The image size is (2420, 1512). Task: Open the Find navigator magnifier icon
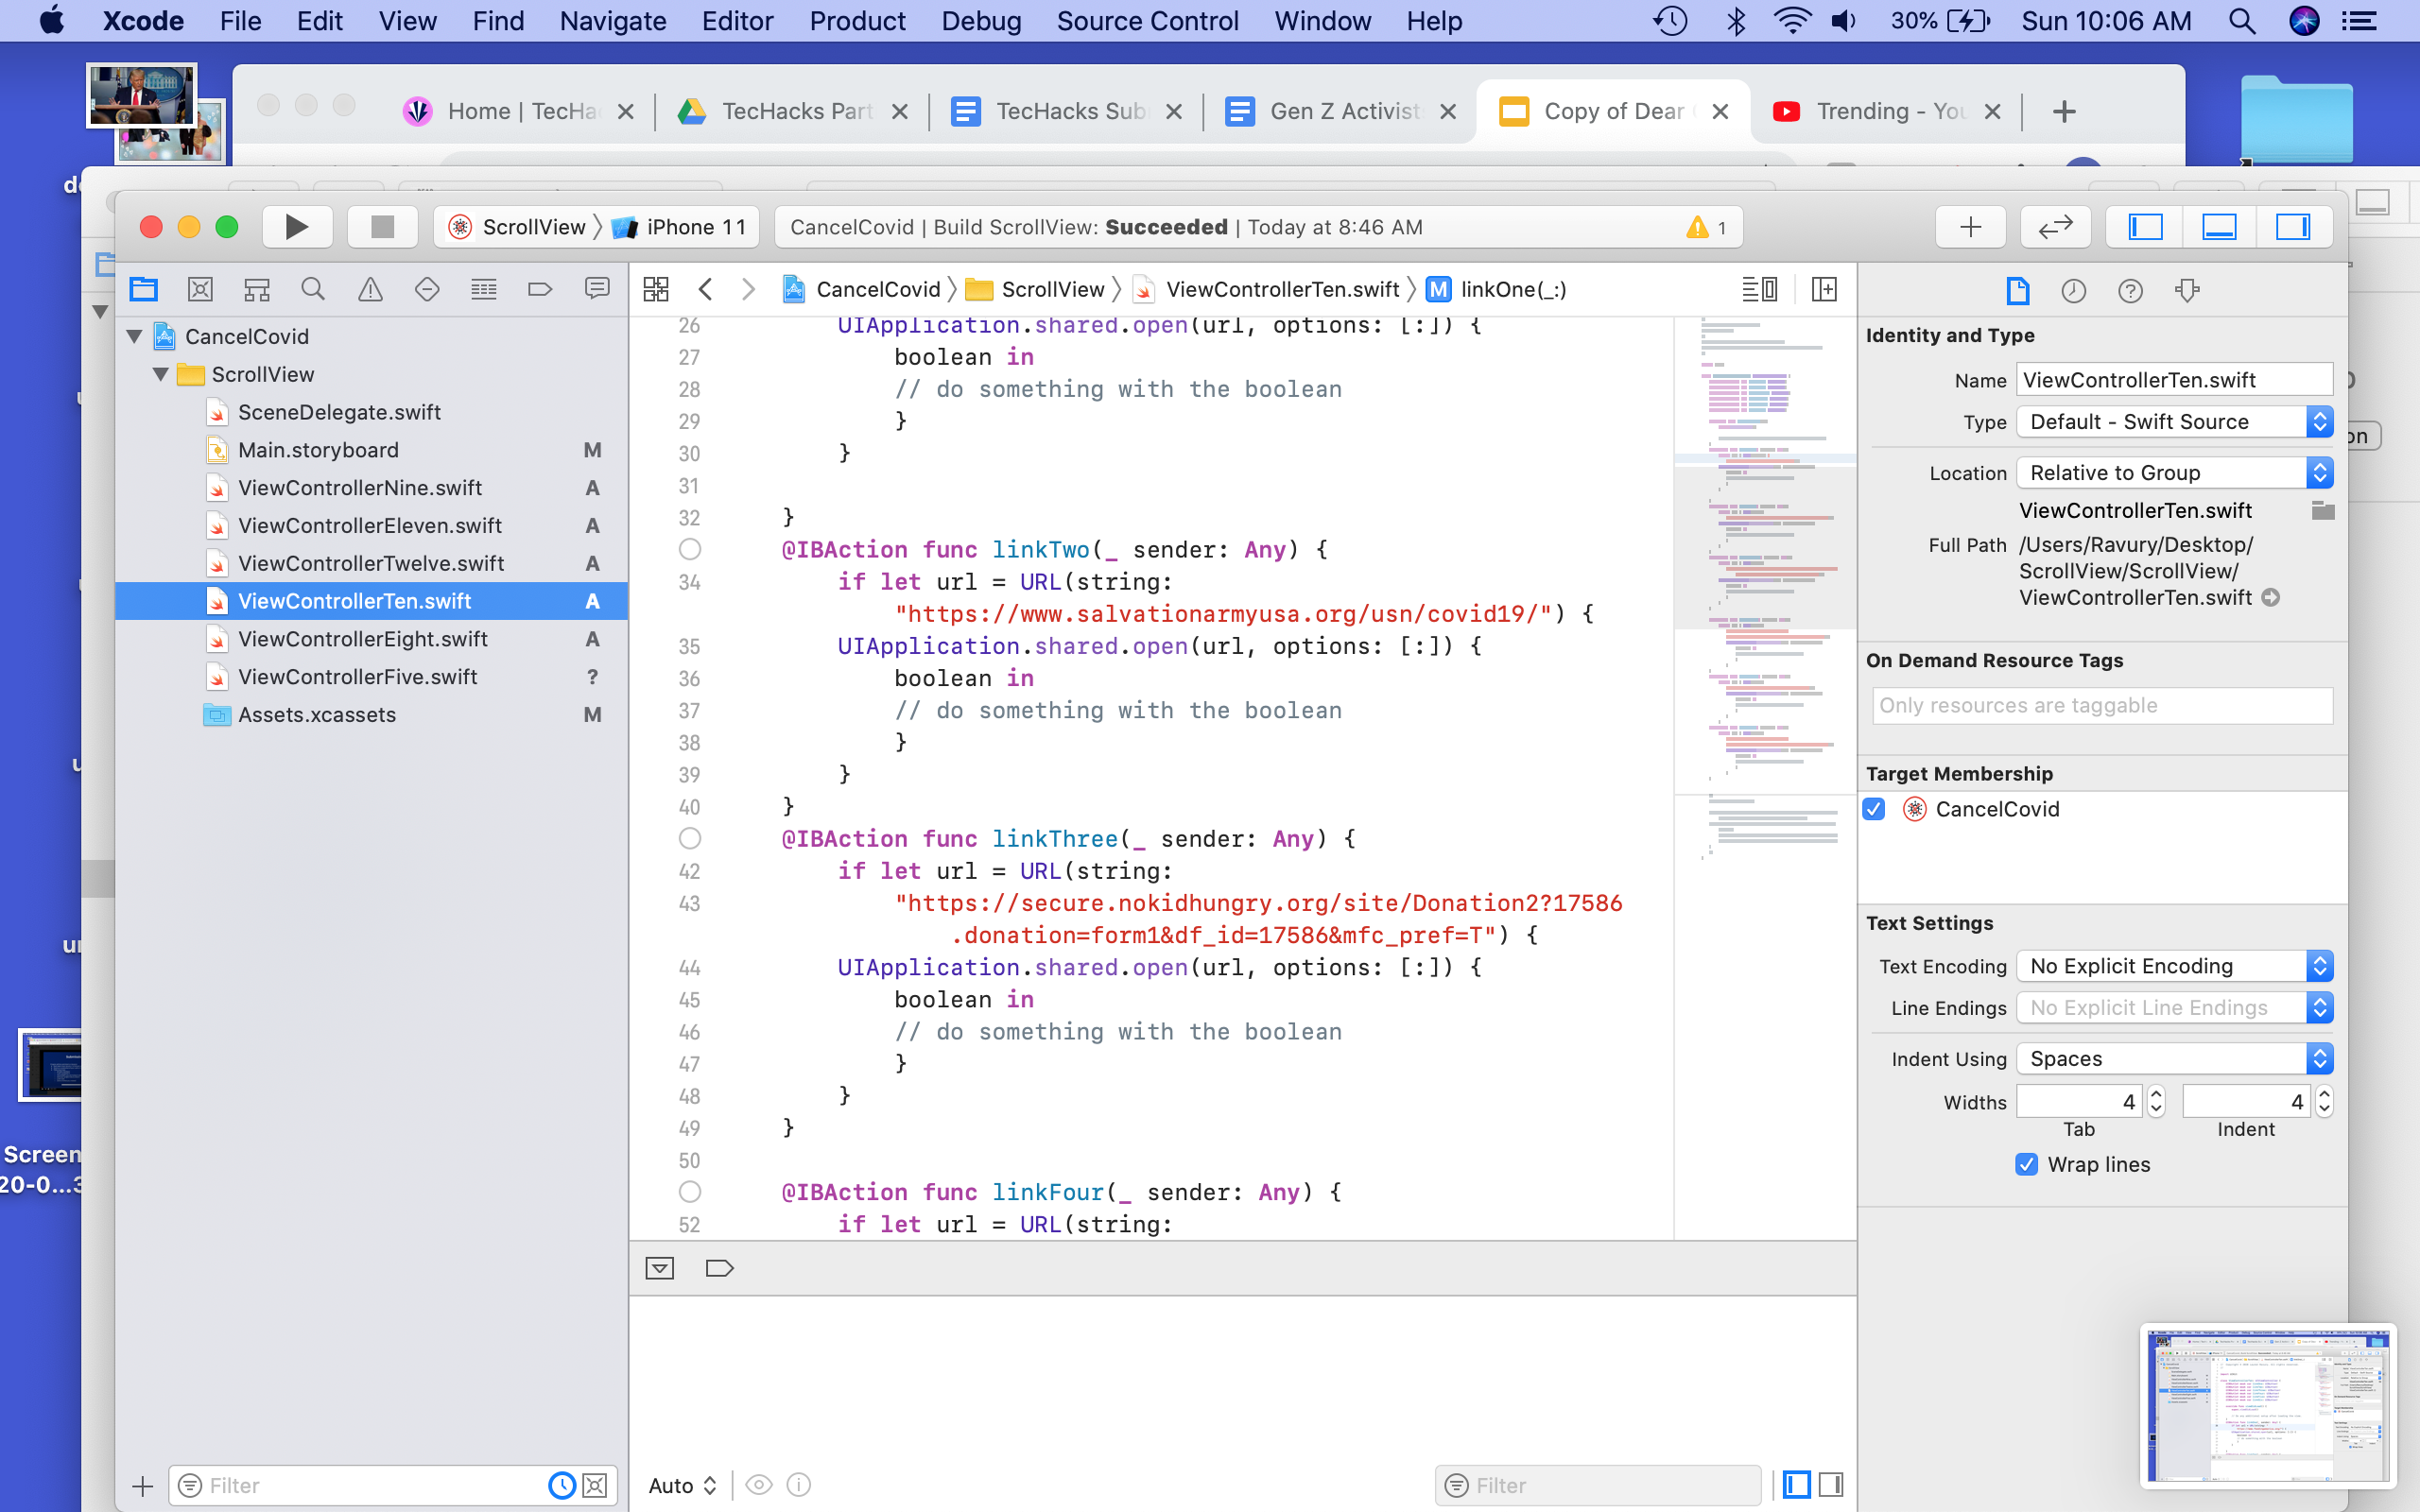313,290
